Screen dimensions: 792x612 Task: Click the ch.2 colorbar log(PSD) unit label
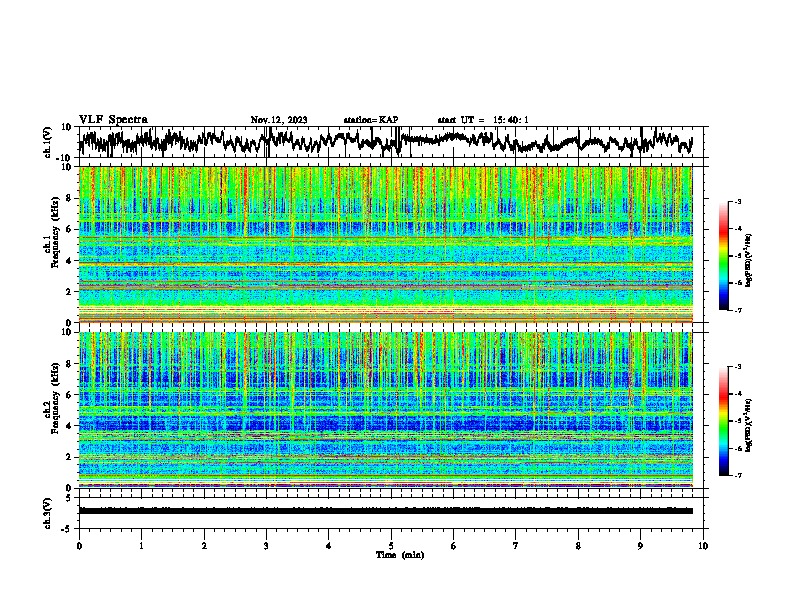tap(749, 425)
